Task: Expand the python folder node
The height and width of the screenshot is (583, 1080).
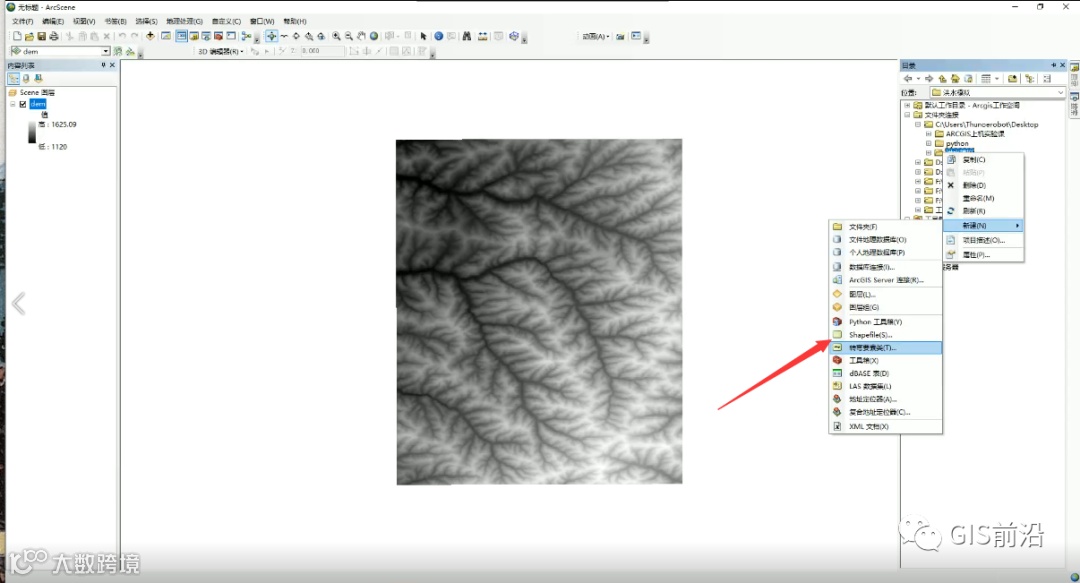Action: click(928, 143)
